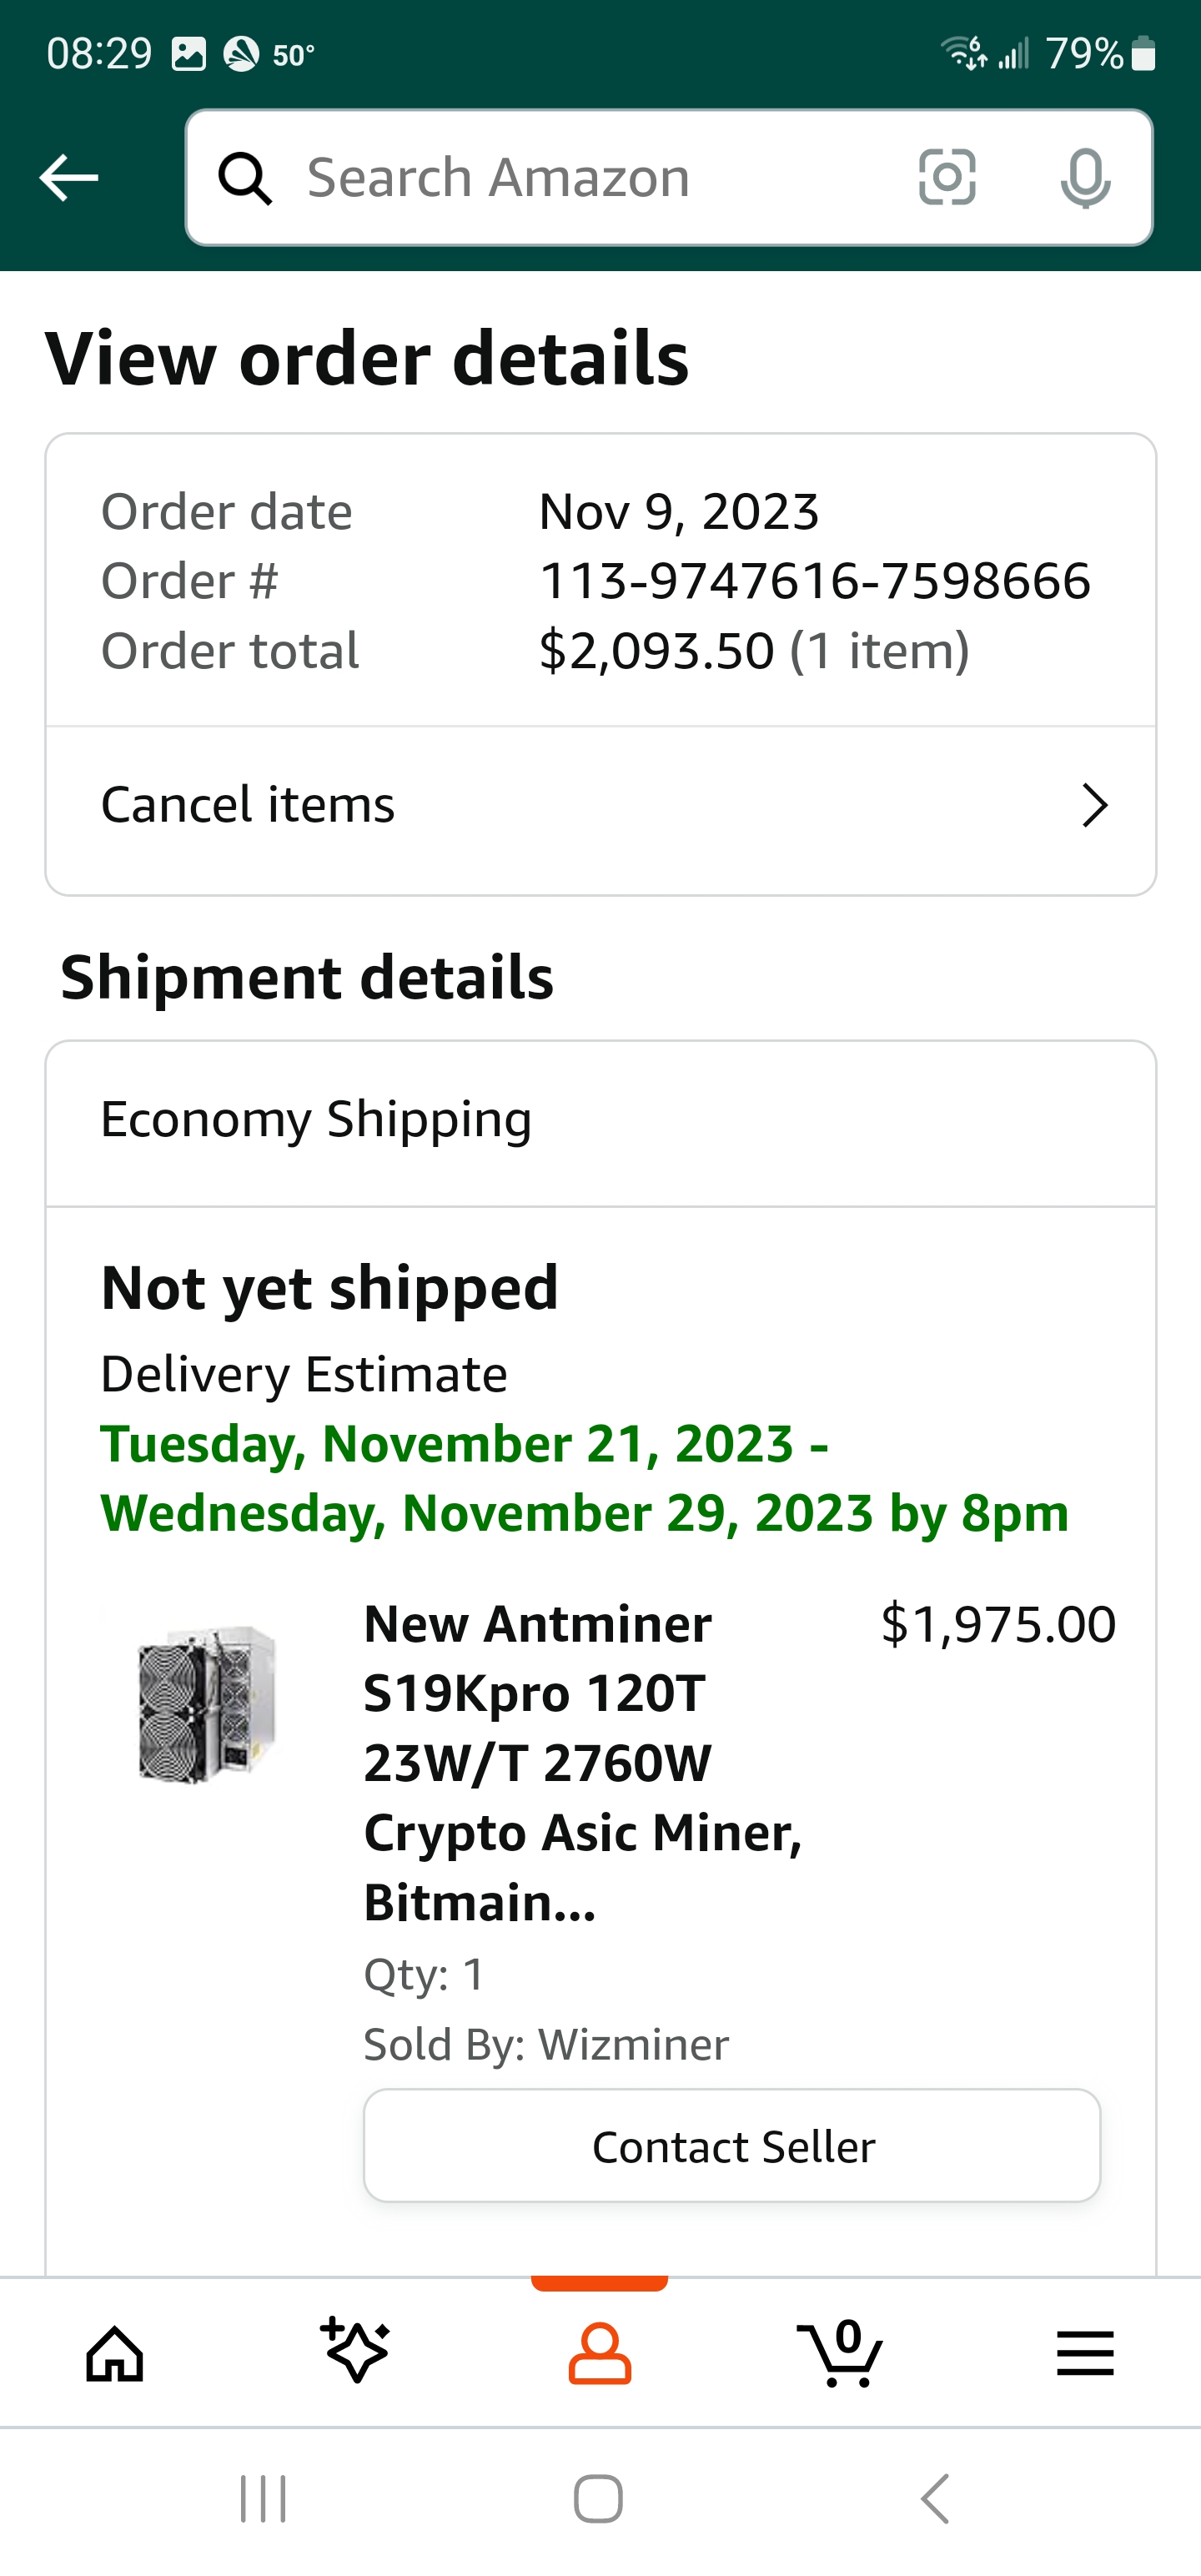Tap the microphone voice search icon
This screenshot has width=1201, height=2576.
pyautogui.click(x=1085, y=178)
